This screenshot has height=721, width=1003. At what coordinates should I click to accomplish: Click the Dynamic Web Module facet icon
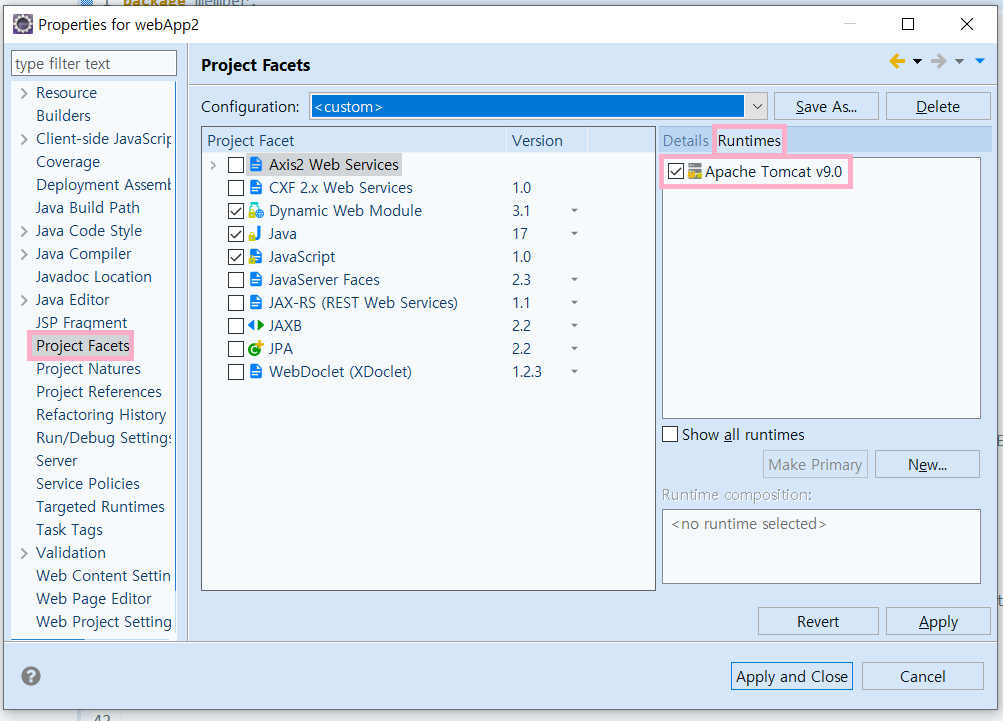pos(256,210)
